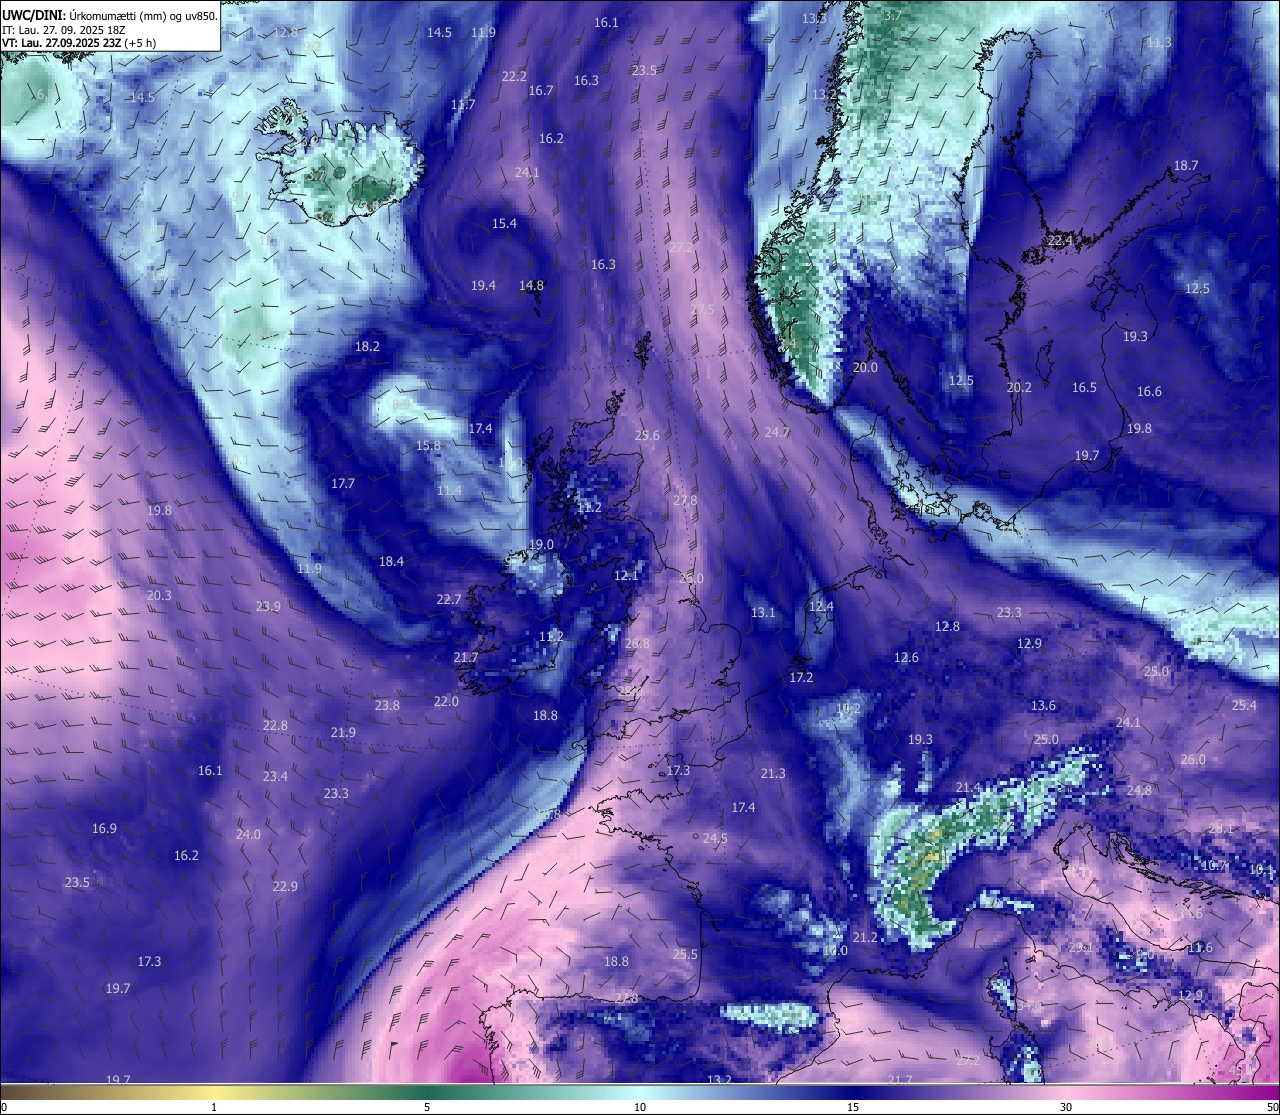Screen dimensions: 1280x1115
Task: Click the 16.7 map value
Action: point(541,91)
